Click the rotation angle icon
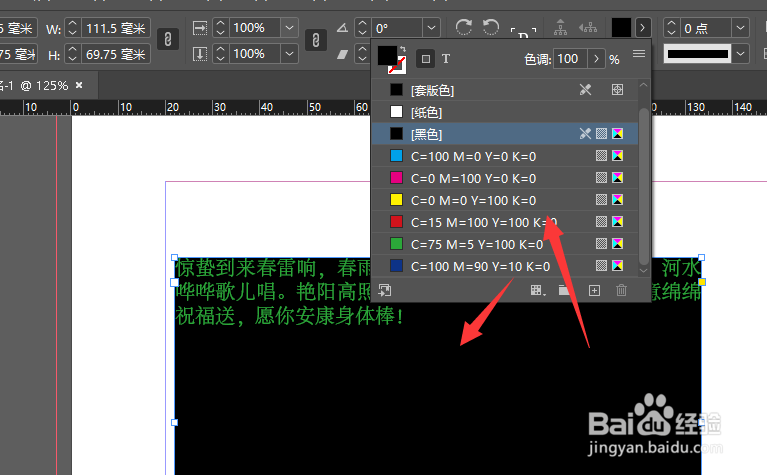The height and width of the screenshot is (475, 767). [342, 28]
